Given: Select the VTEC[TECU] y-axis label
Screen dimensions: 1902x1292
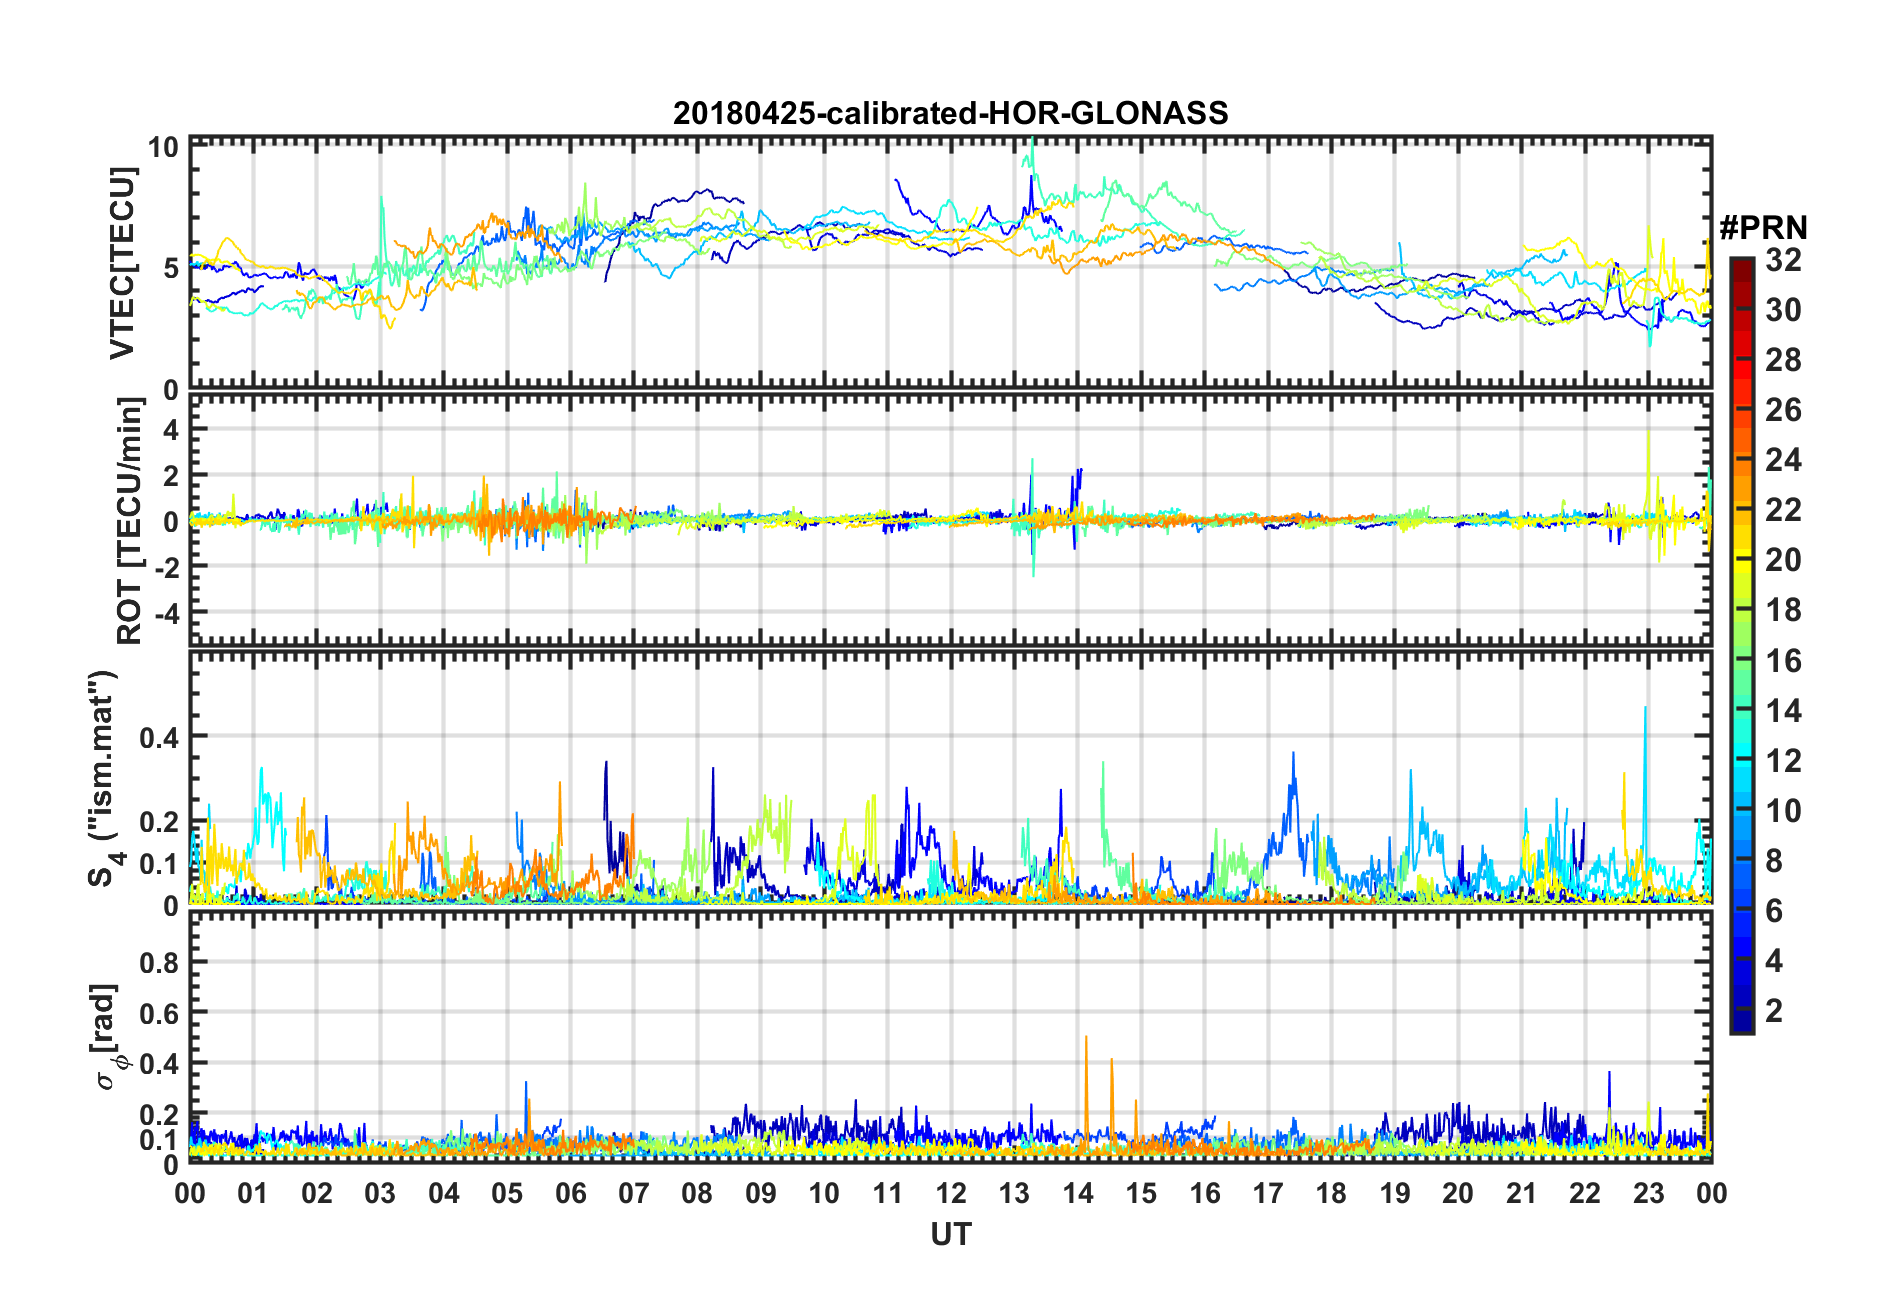Looking at the screenshot, I should point(121,263).
